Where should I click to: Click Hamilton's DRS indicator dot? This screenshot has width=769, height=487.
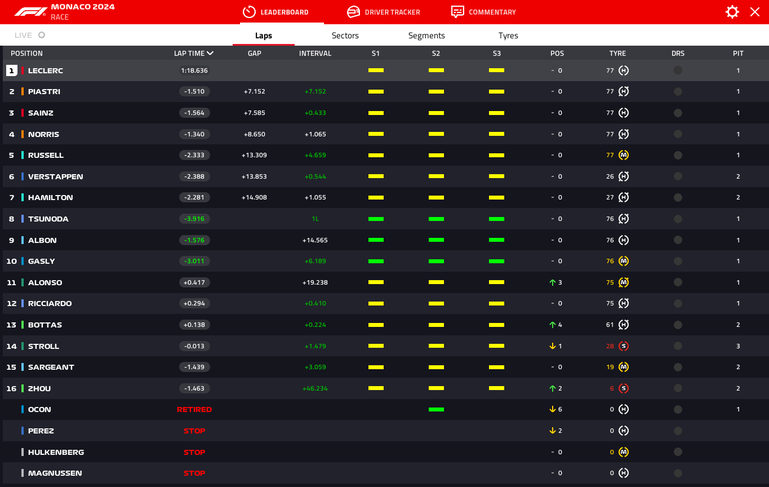click(678, 198)
